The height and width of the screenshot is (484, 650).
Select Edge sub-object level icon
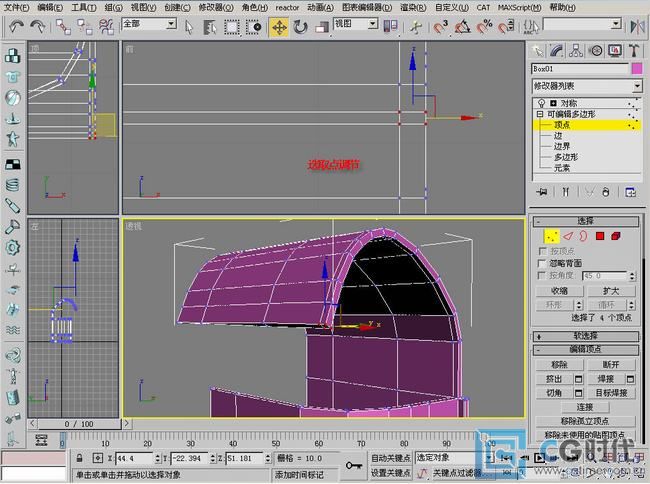pyautogui.click(x=568, y=237)
